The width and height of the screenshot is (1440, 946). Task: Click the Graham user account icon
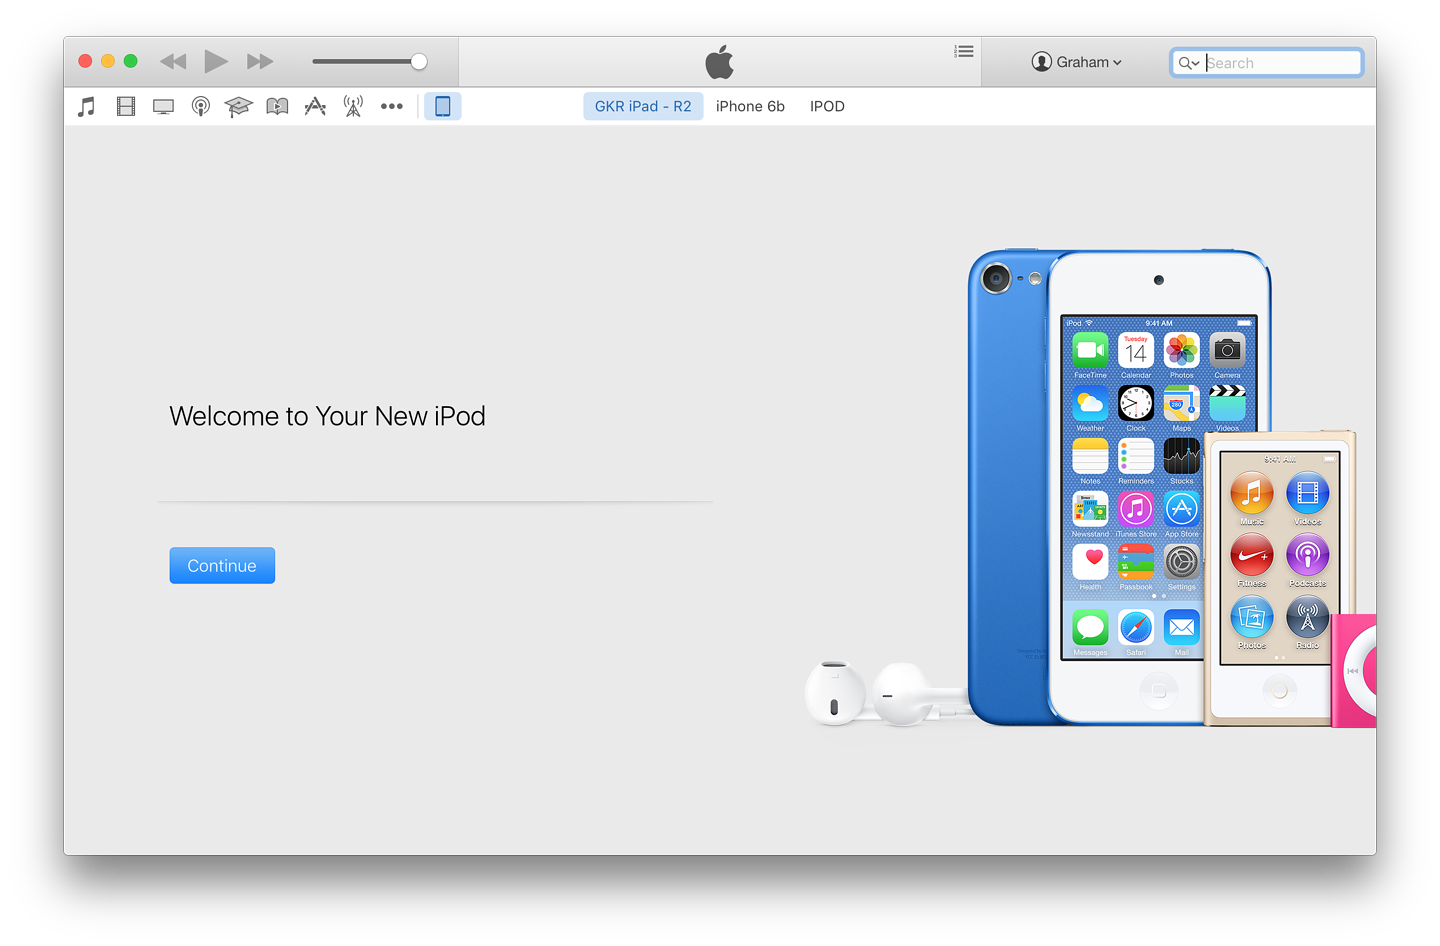click(1042, 62)
